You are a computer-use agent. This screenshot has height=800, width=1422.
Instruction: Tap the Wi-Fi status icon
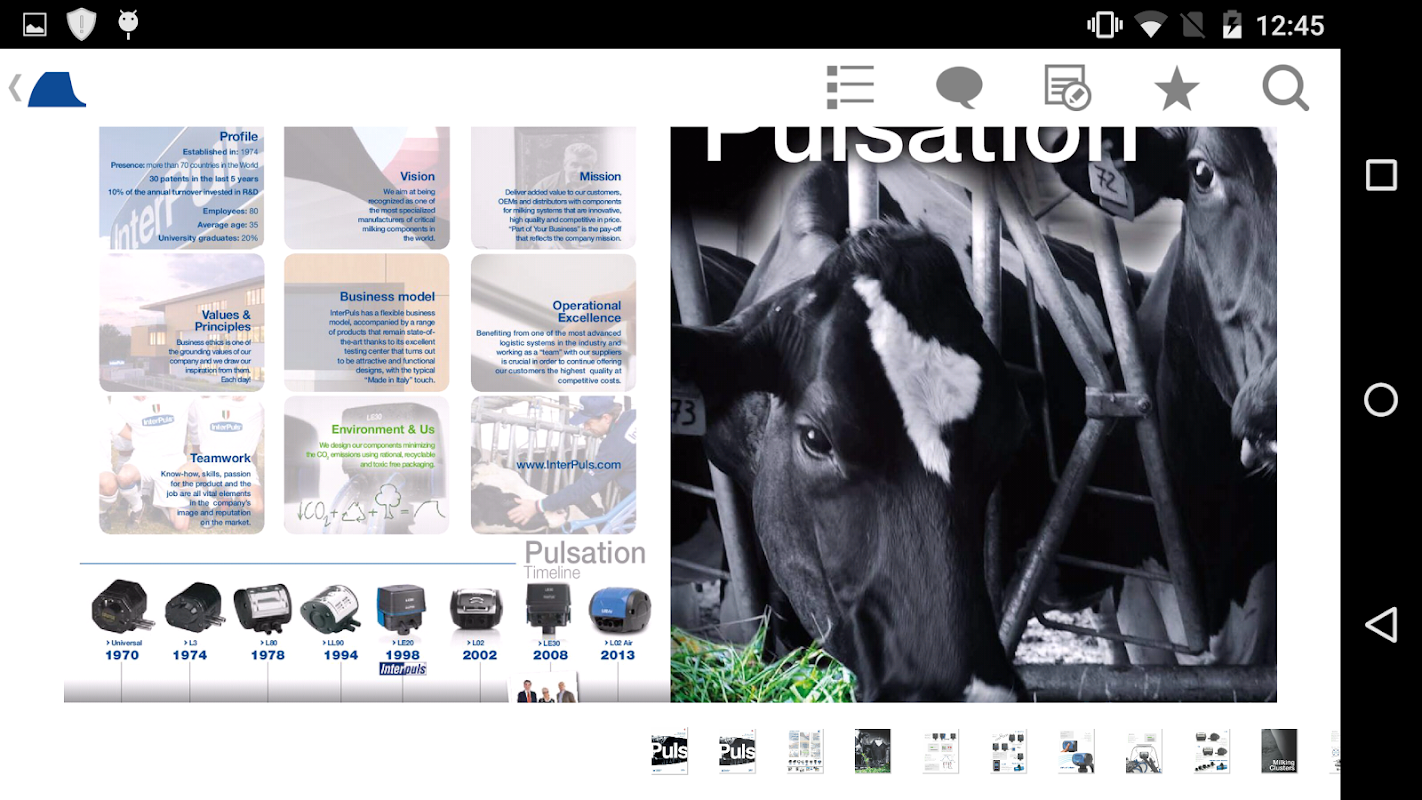tap(1152, 25)
